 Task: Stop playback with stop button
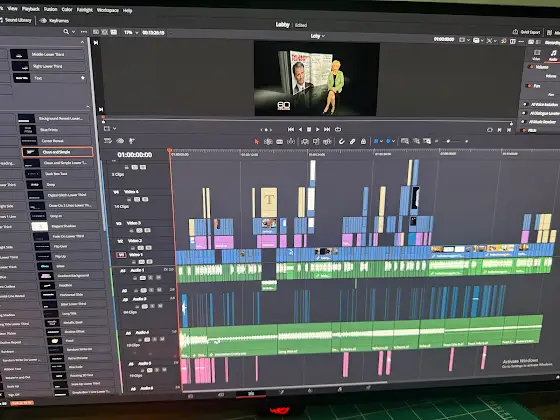click(x=309, y=129)
